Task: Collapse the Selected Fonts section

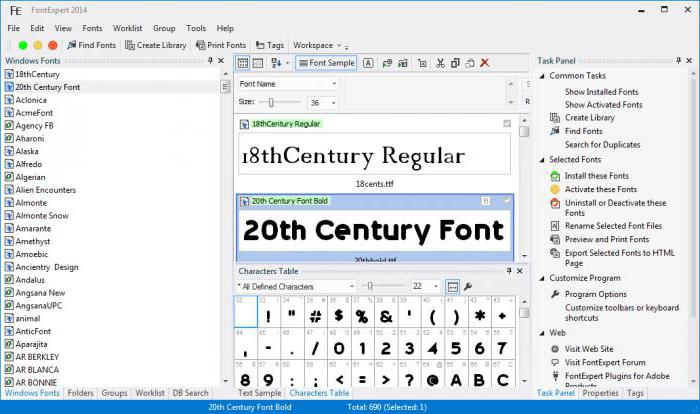Action: [x=542, y=159]
